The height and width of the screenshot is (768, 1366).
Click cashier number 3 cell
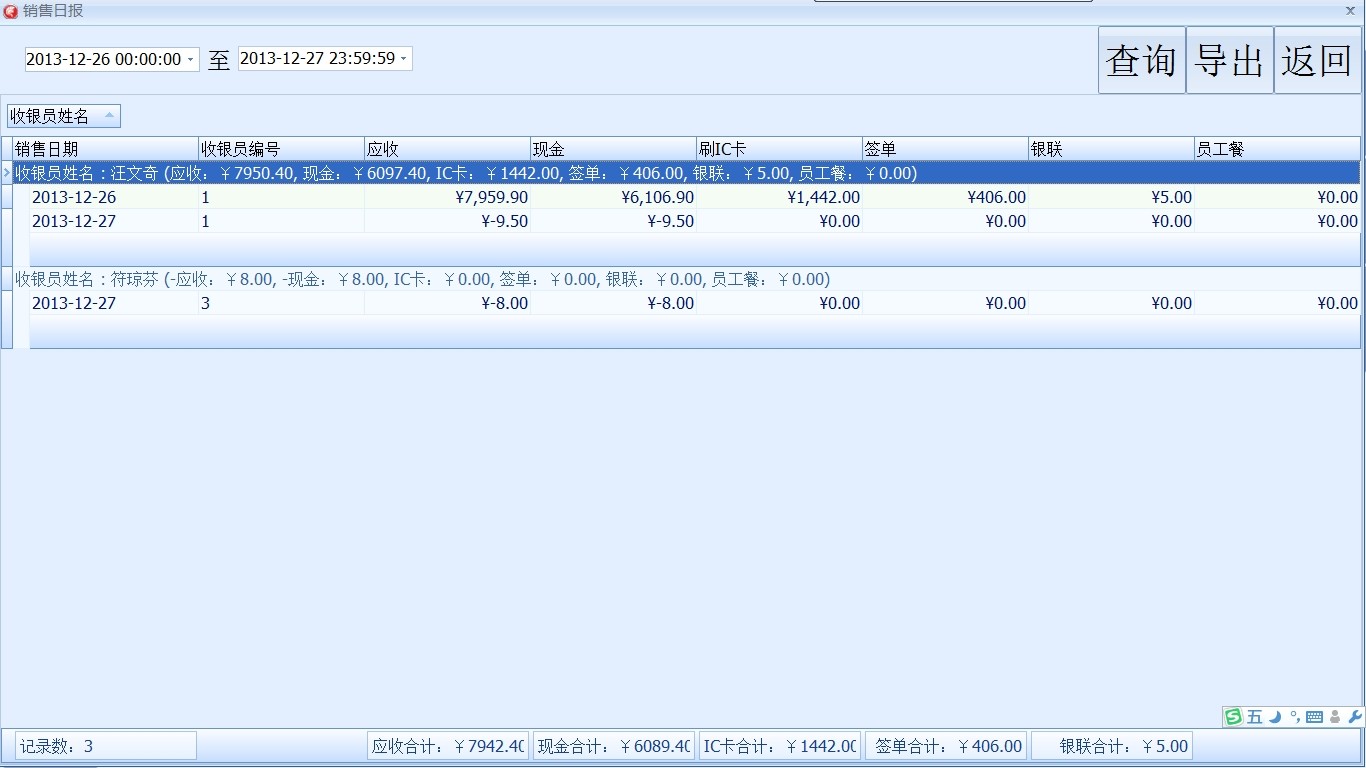tap(281, 303)
